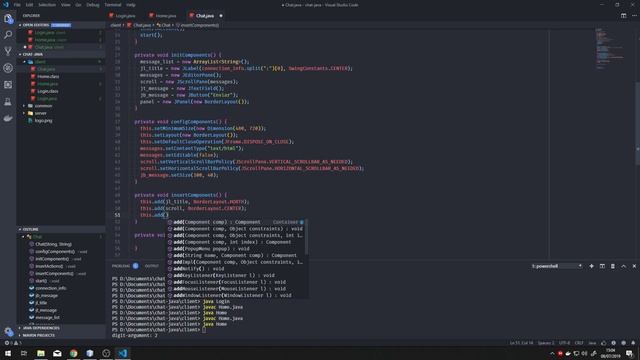Viewport: 640px width, 360px height.
Task: Open the Manage gear in the activity bar
Action: coord(8,332)
